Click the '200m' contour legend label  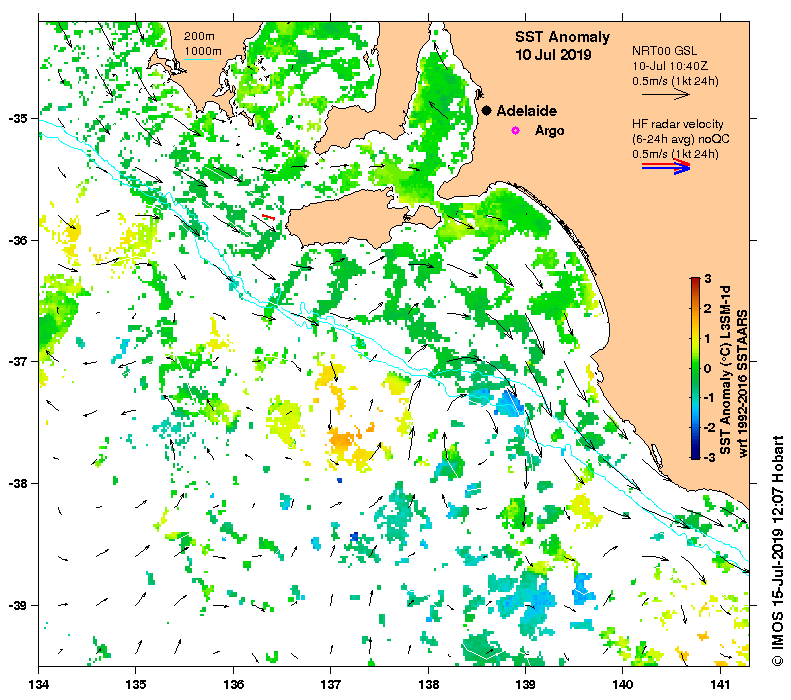click(199, 36)
